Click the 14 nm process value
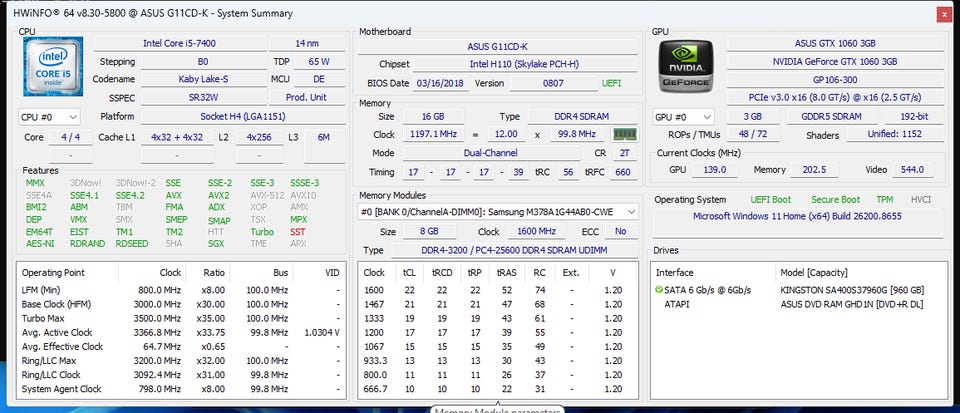The image size is (960, 413). coord(306,43)
